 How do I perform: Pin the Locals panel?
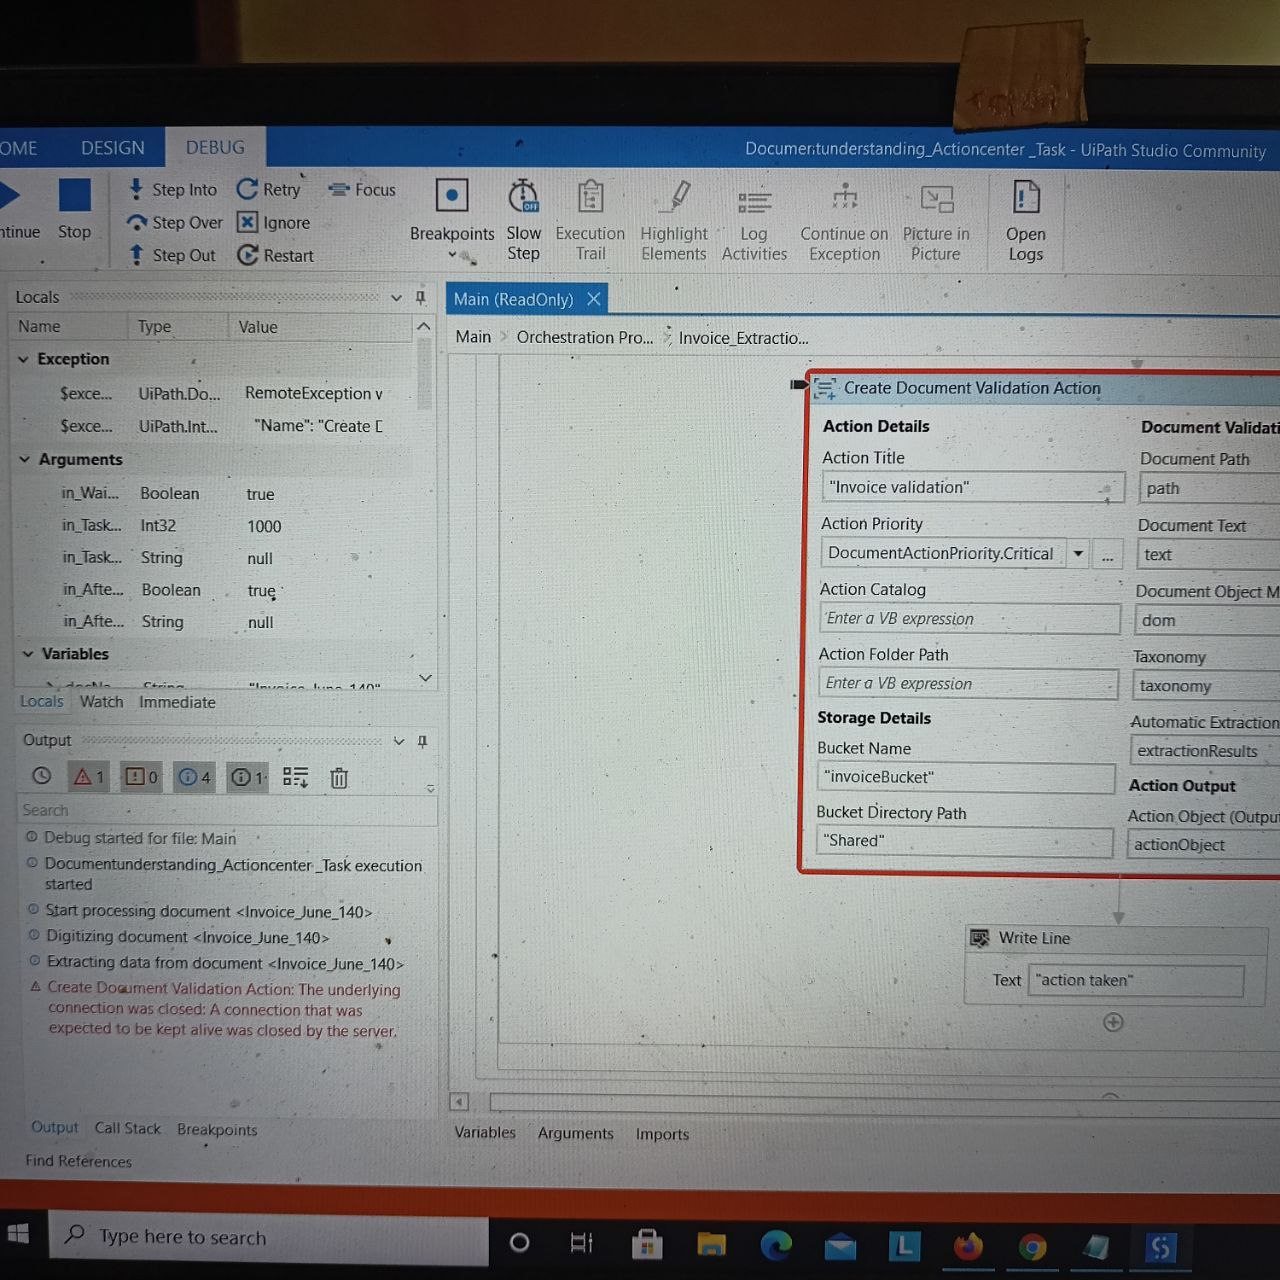[421, 297]
